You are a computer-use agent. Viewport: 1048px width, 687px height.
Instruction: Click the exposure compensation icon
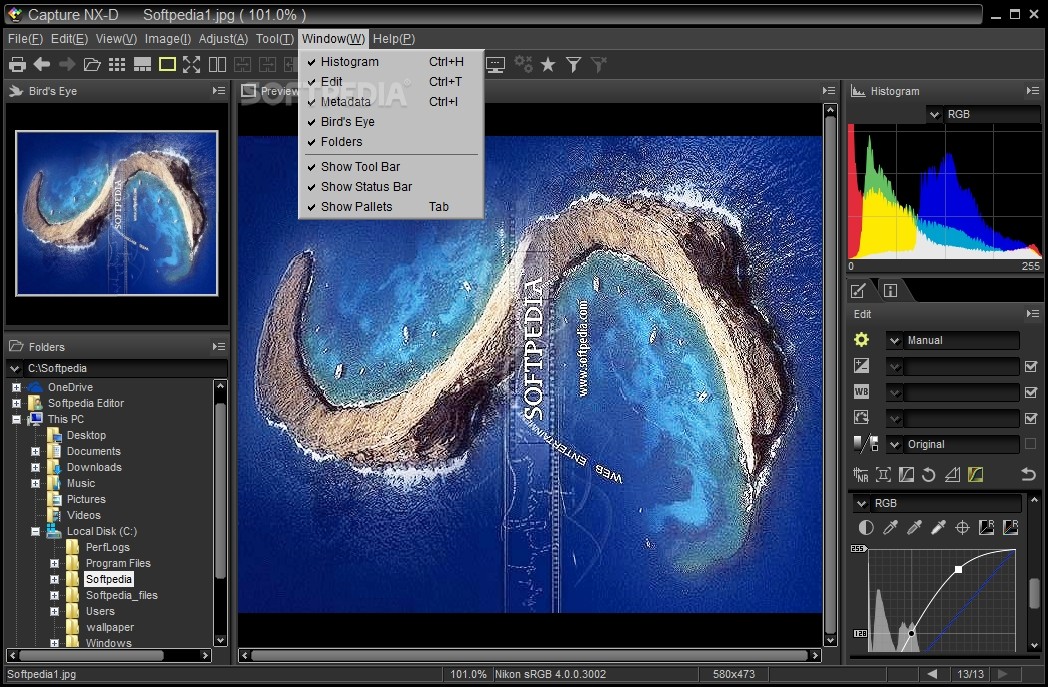pyautogui.click(x=862, y=366)
